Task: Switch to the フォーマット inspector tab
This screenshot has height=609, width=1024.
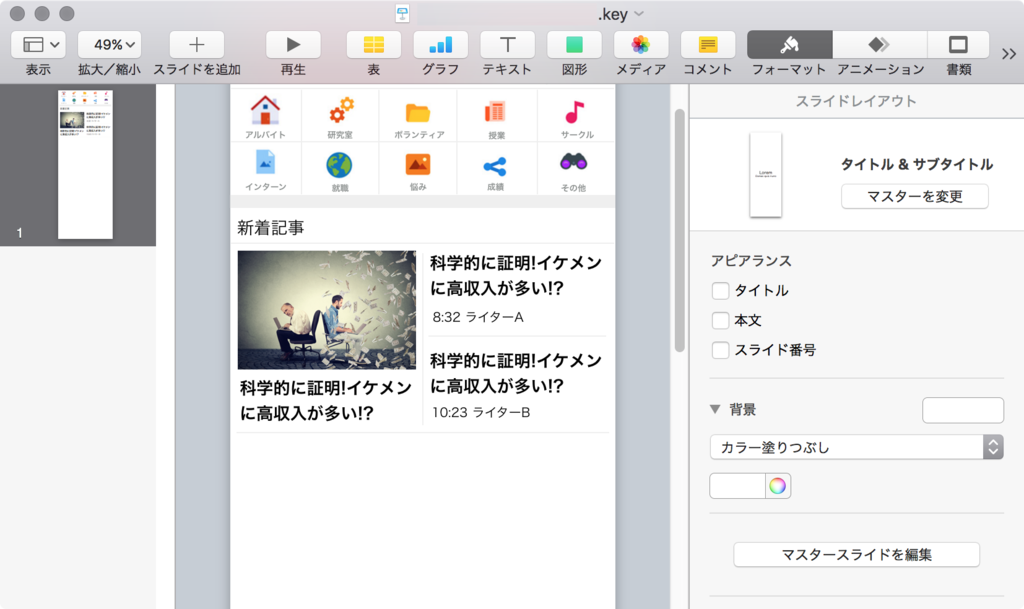Action: (790, 44)
